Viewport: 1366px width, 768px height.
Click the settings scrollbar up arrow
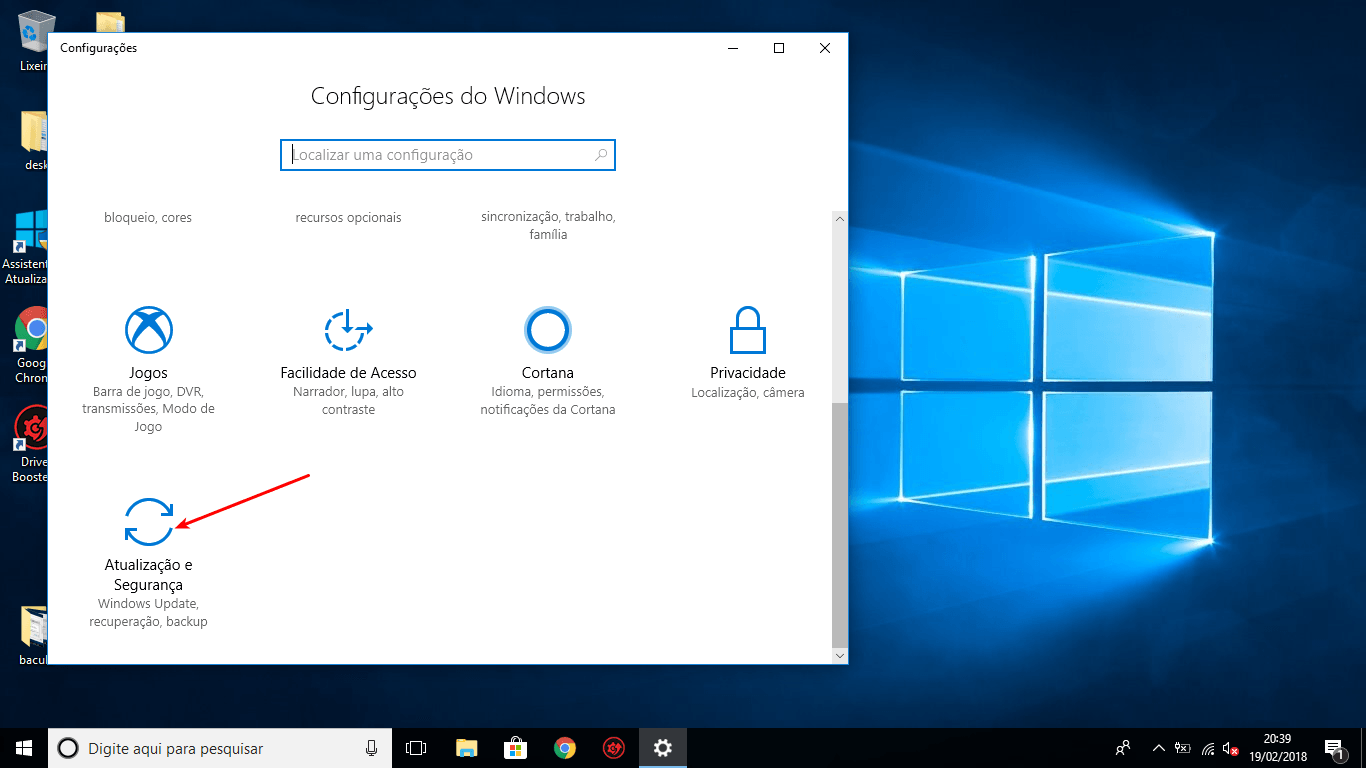coord(839,219)
